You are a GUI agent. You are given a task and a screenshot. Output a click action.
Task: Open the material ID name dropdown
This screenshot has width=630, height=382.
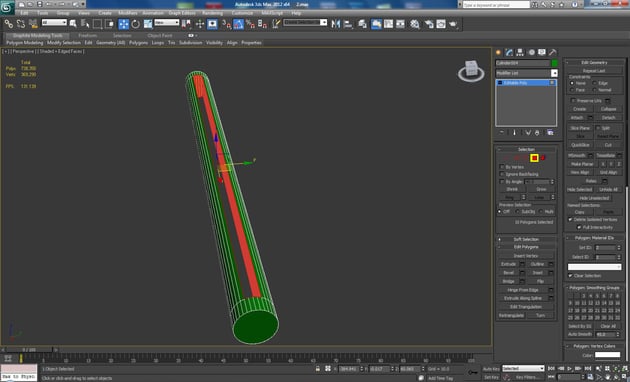coord(594,267)
